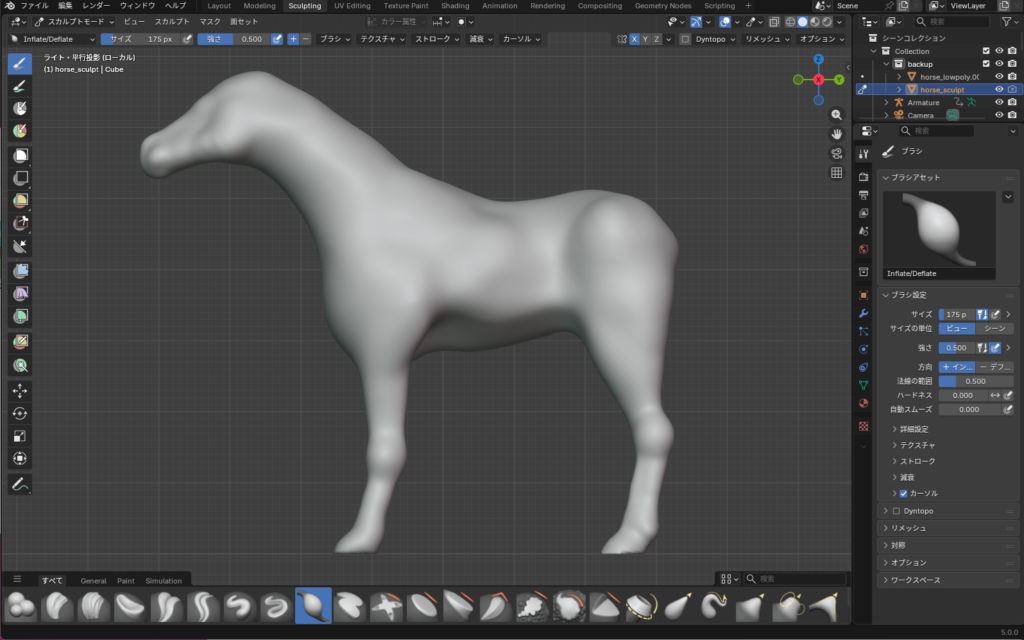The image size is (1024, 640).
Task: Toggle camera view icon in viewport
Action: point(836,153)
